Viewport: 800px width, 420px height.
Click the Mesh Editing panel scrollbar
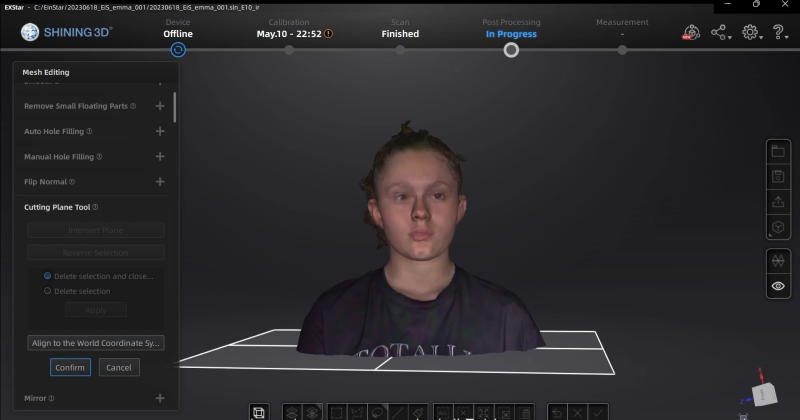(174, 107)
